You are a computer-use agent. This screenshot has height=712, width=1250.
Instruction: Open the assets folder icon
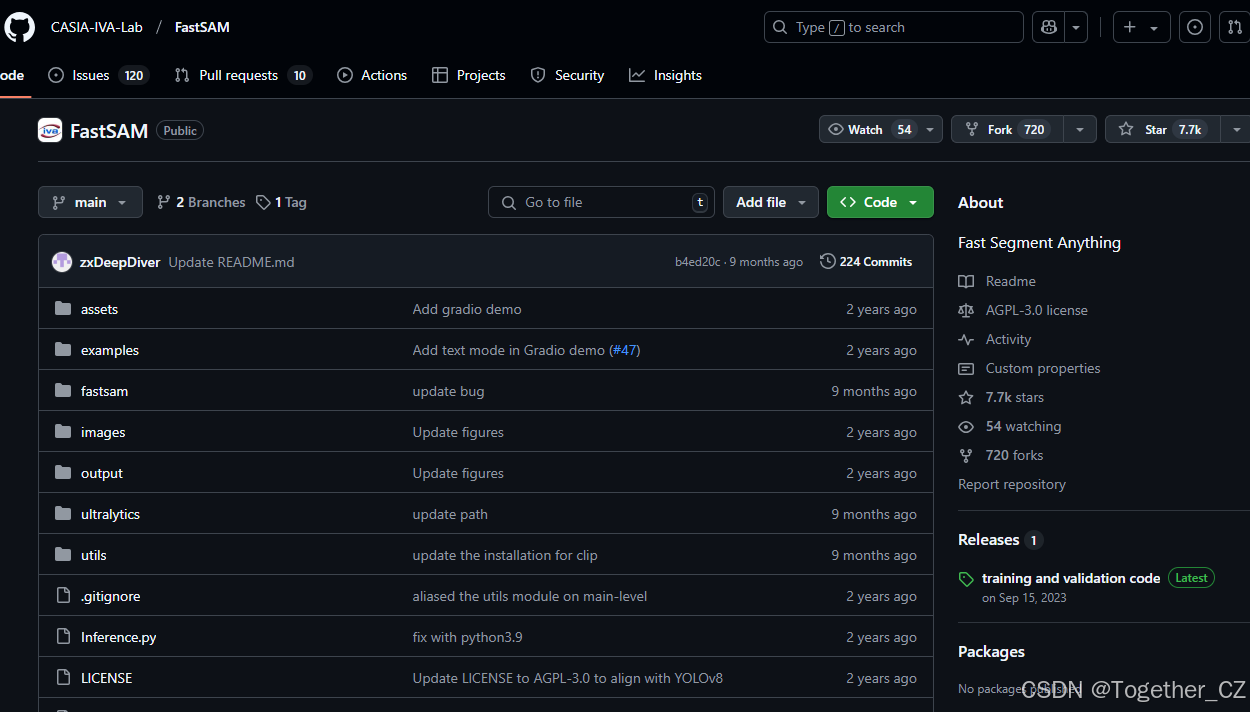(x=63, y=309)
